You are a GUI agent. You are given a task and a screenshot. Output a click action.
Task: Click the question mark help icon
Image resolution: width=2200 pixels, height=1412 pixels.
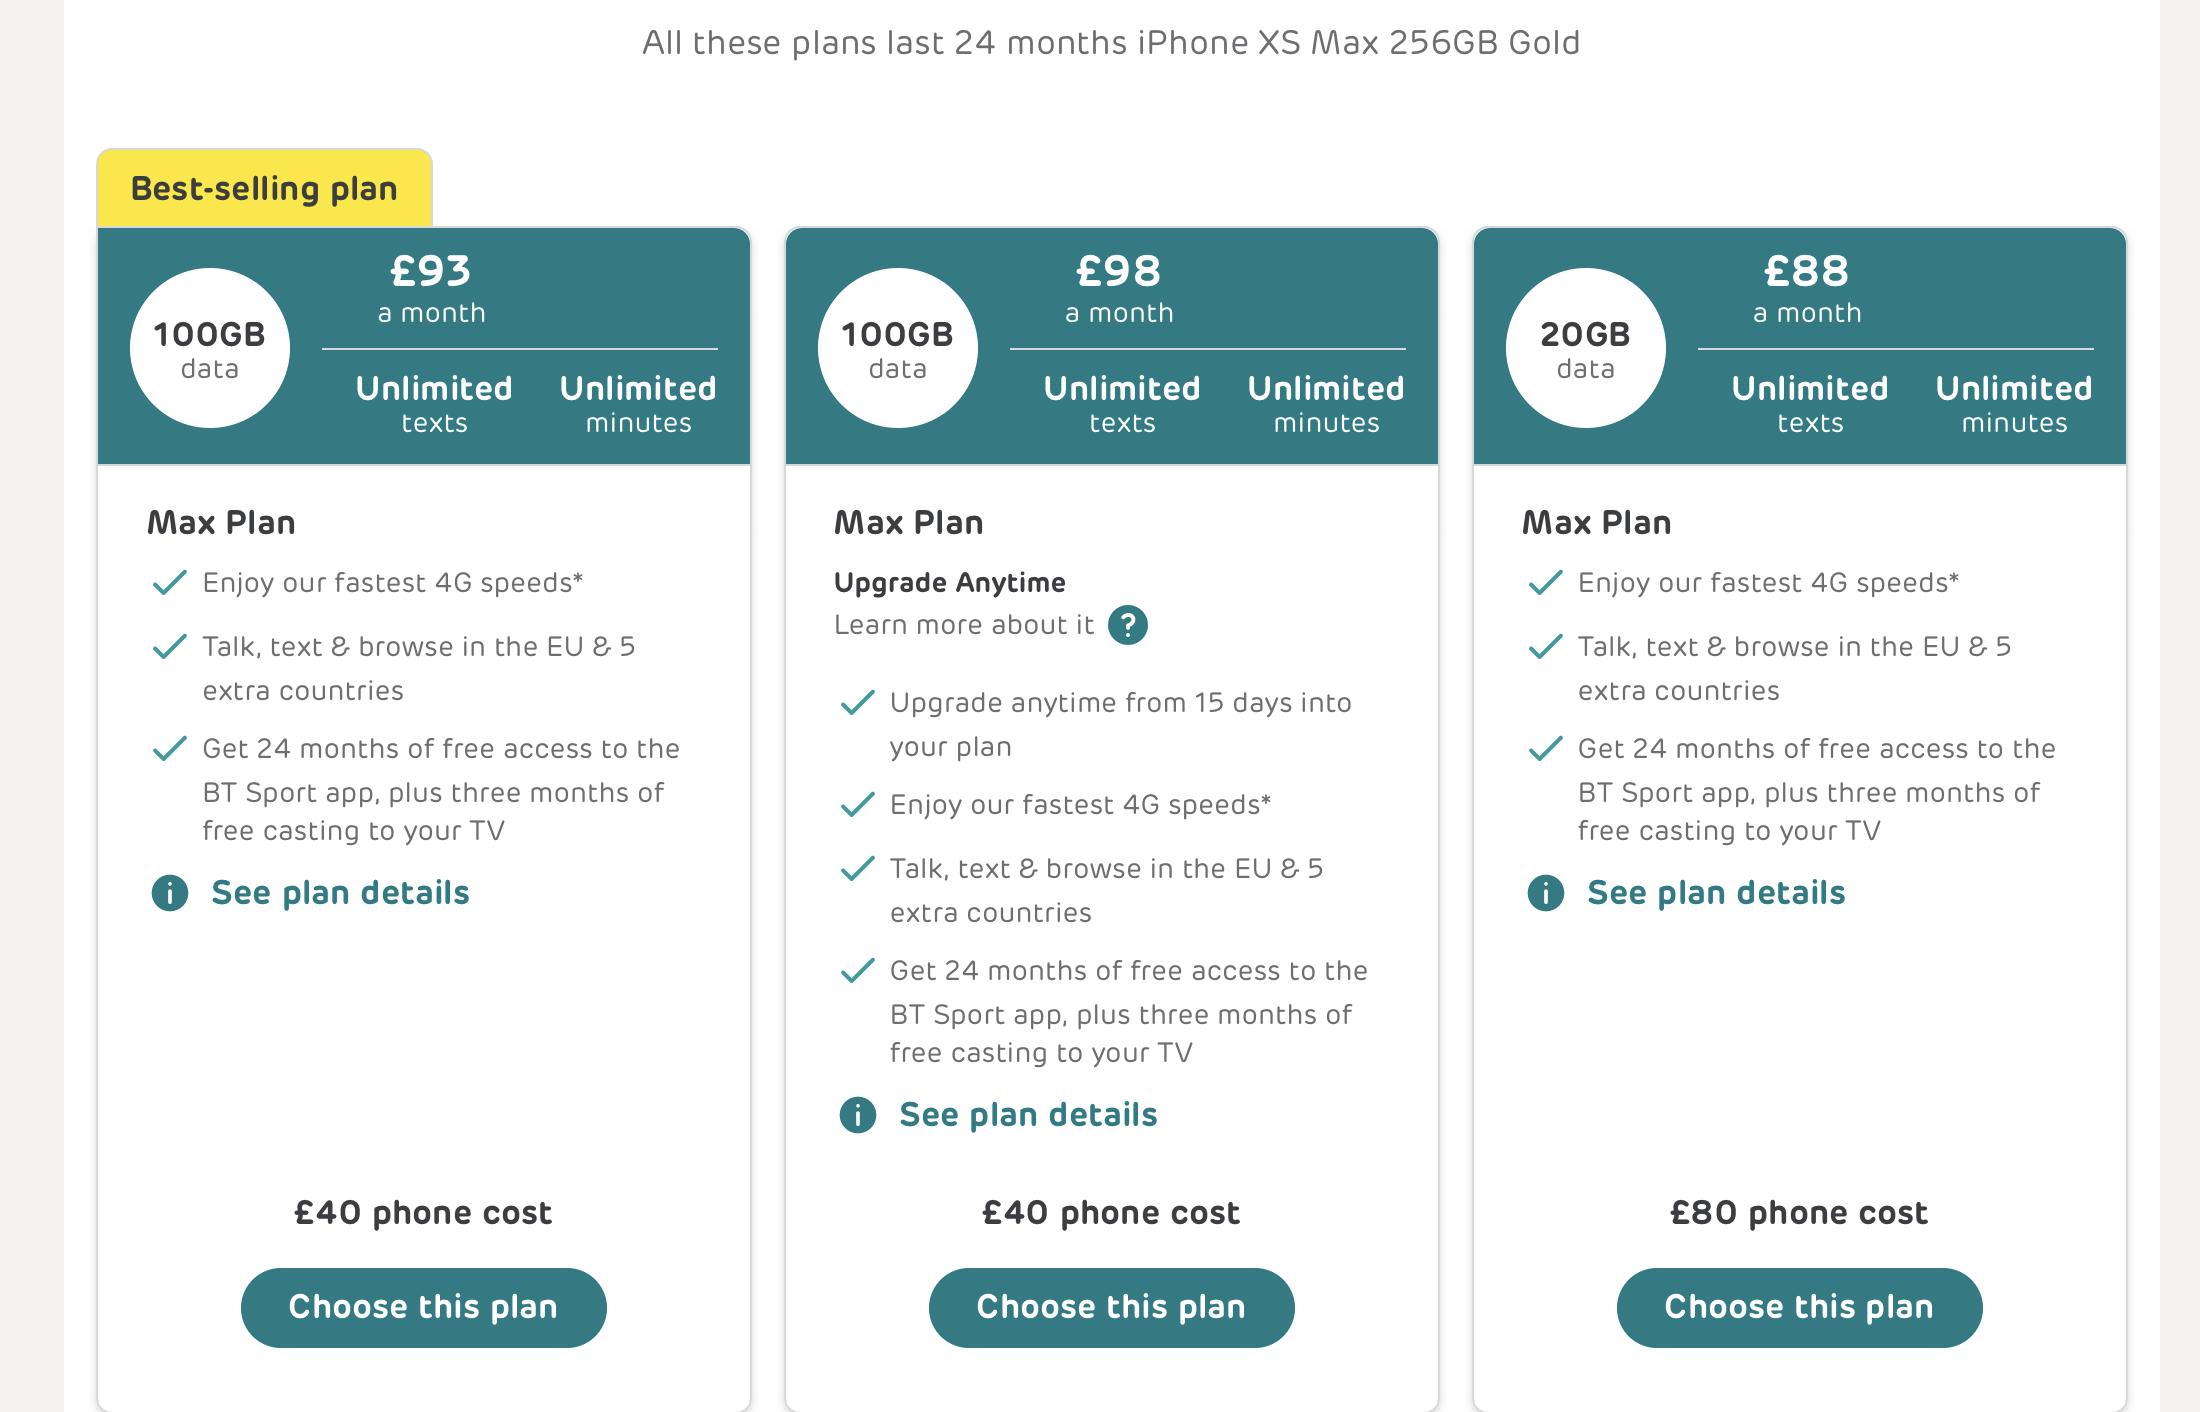1128,626
